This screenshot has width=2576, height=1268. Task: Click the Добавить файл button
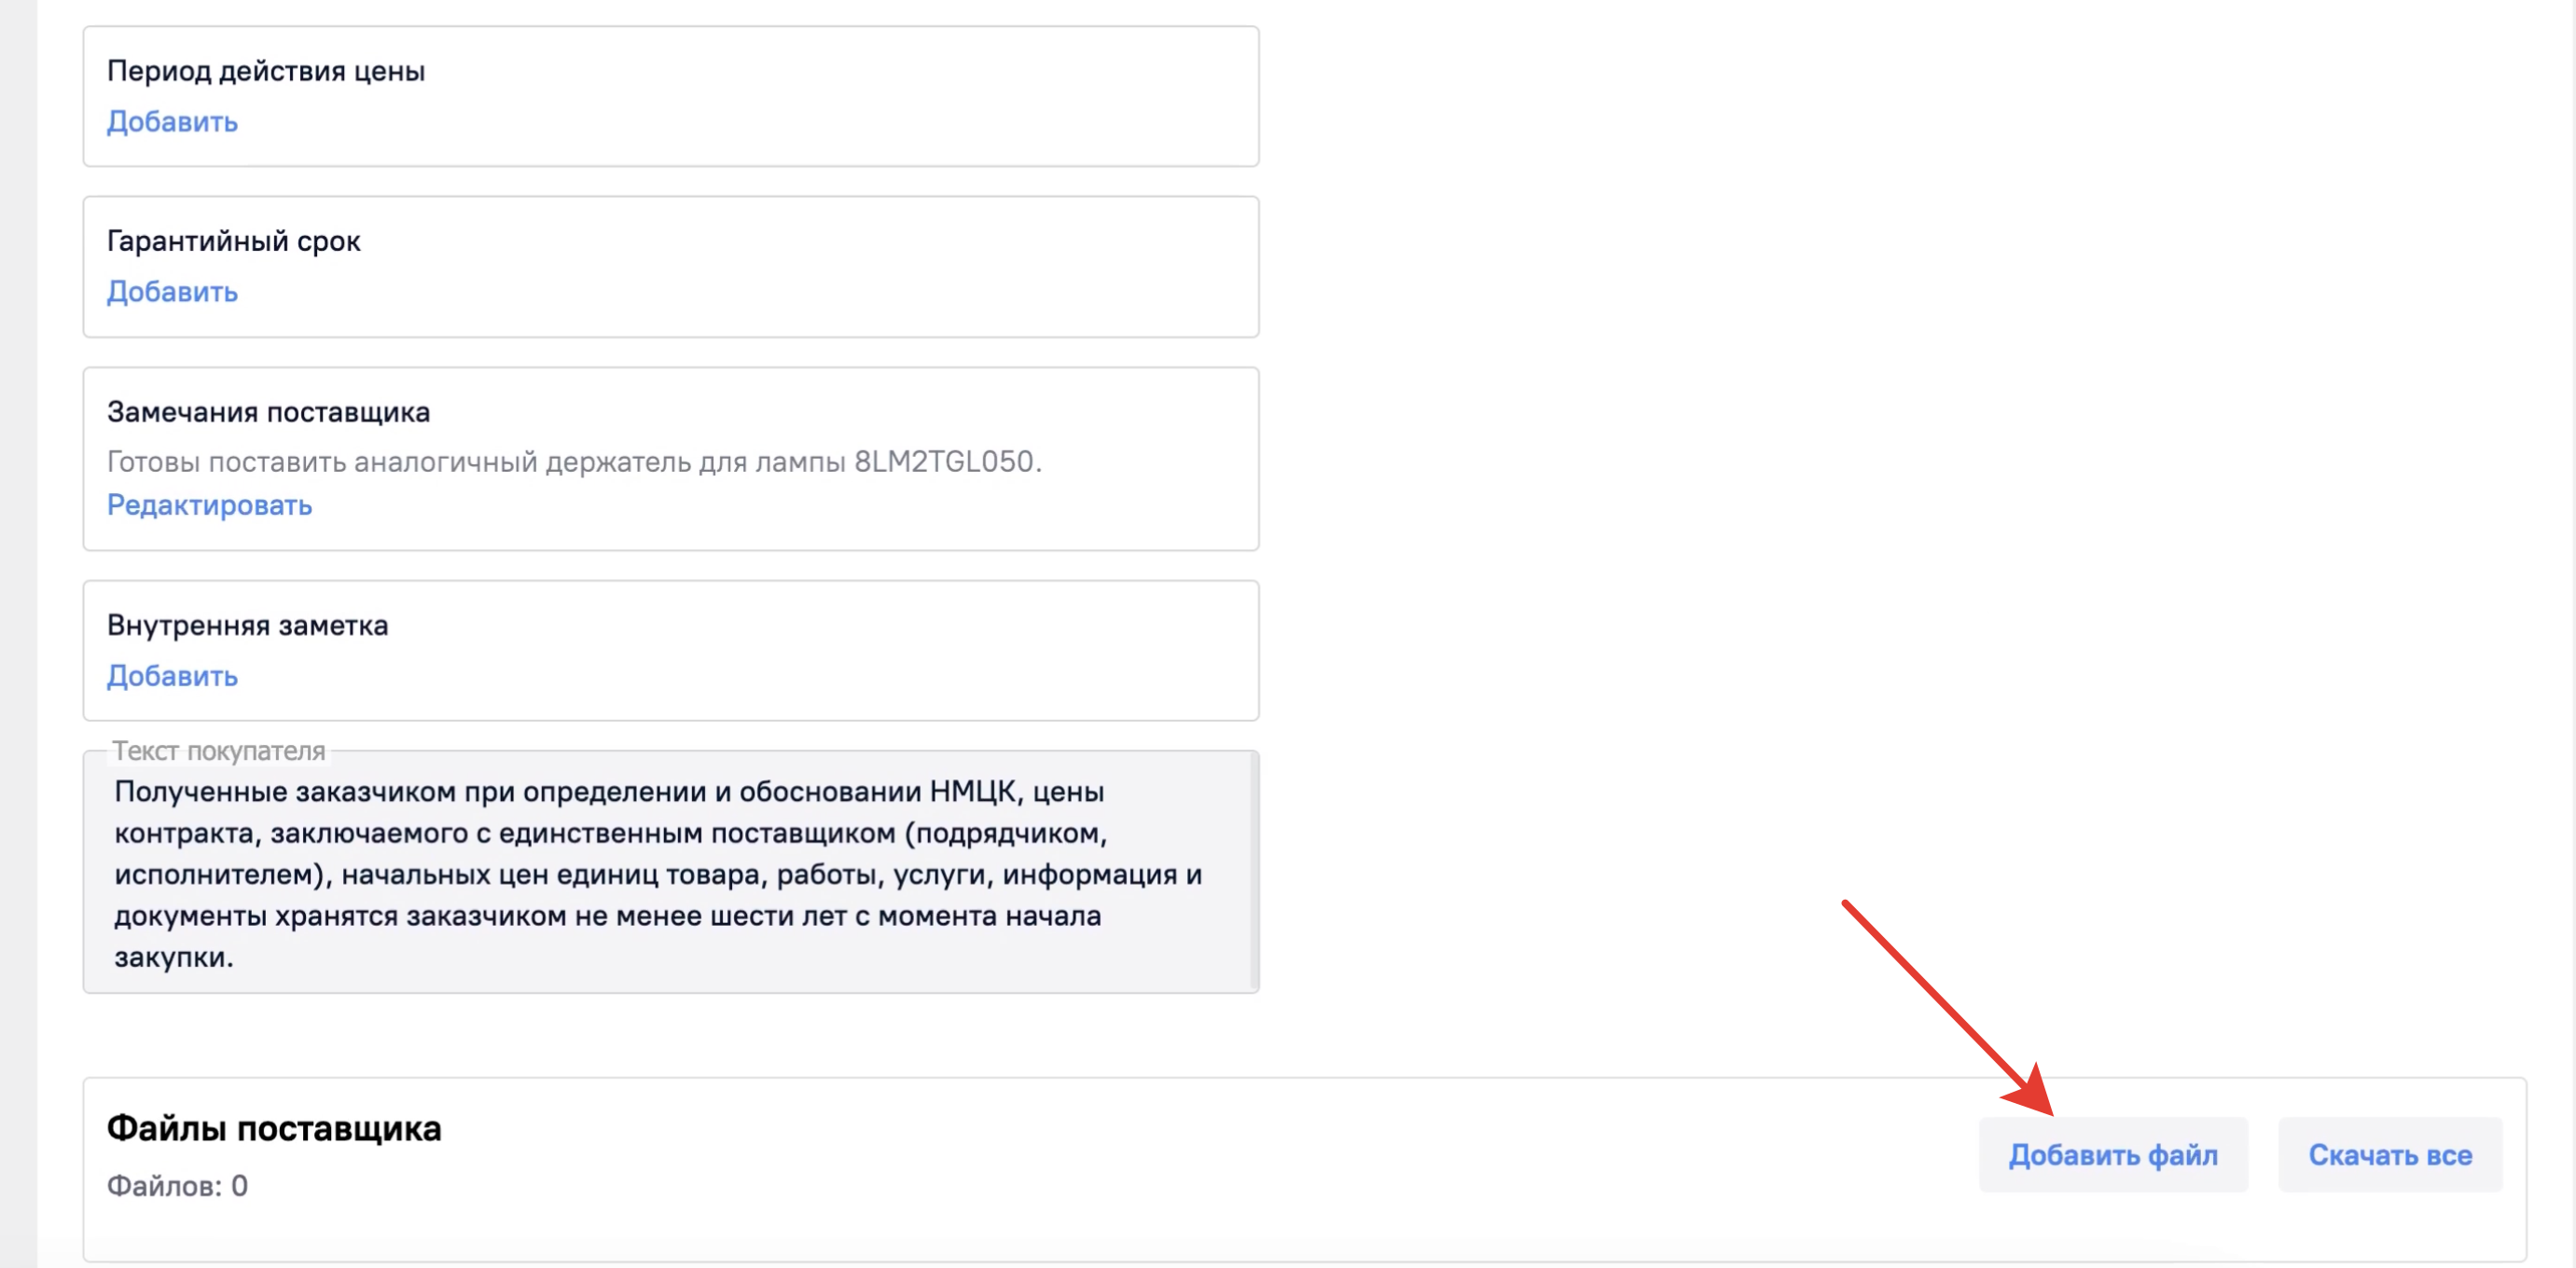2113,1155
